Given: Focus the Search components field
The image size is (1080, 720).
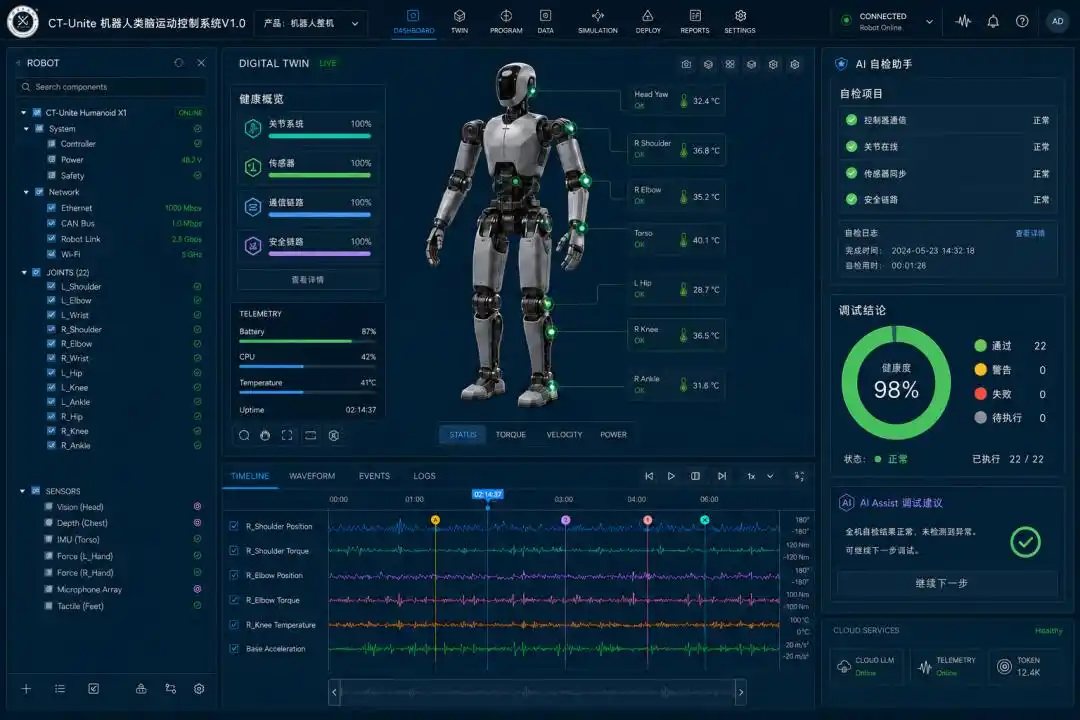Looking at the screenshot, I should 111,87.
